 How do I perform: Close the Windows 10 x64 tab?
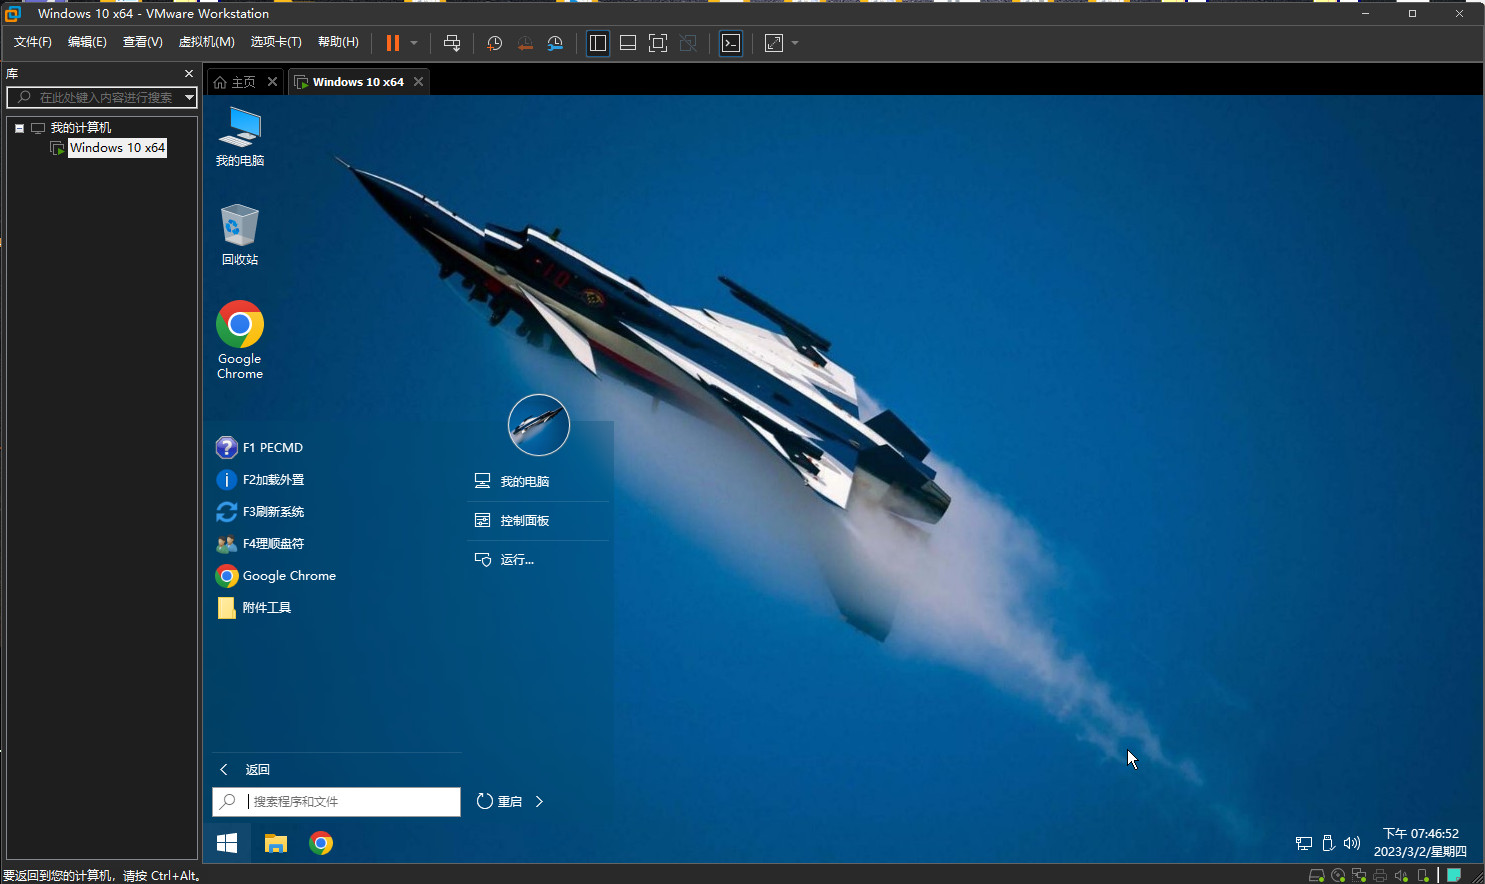pyautogui.click(x=419, y=82)
